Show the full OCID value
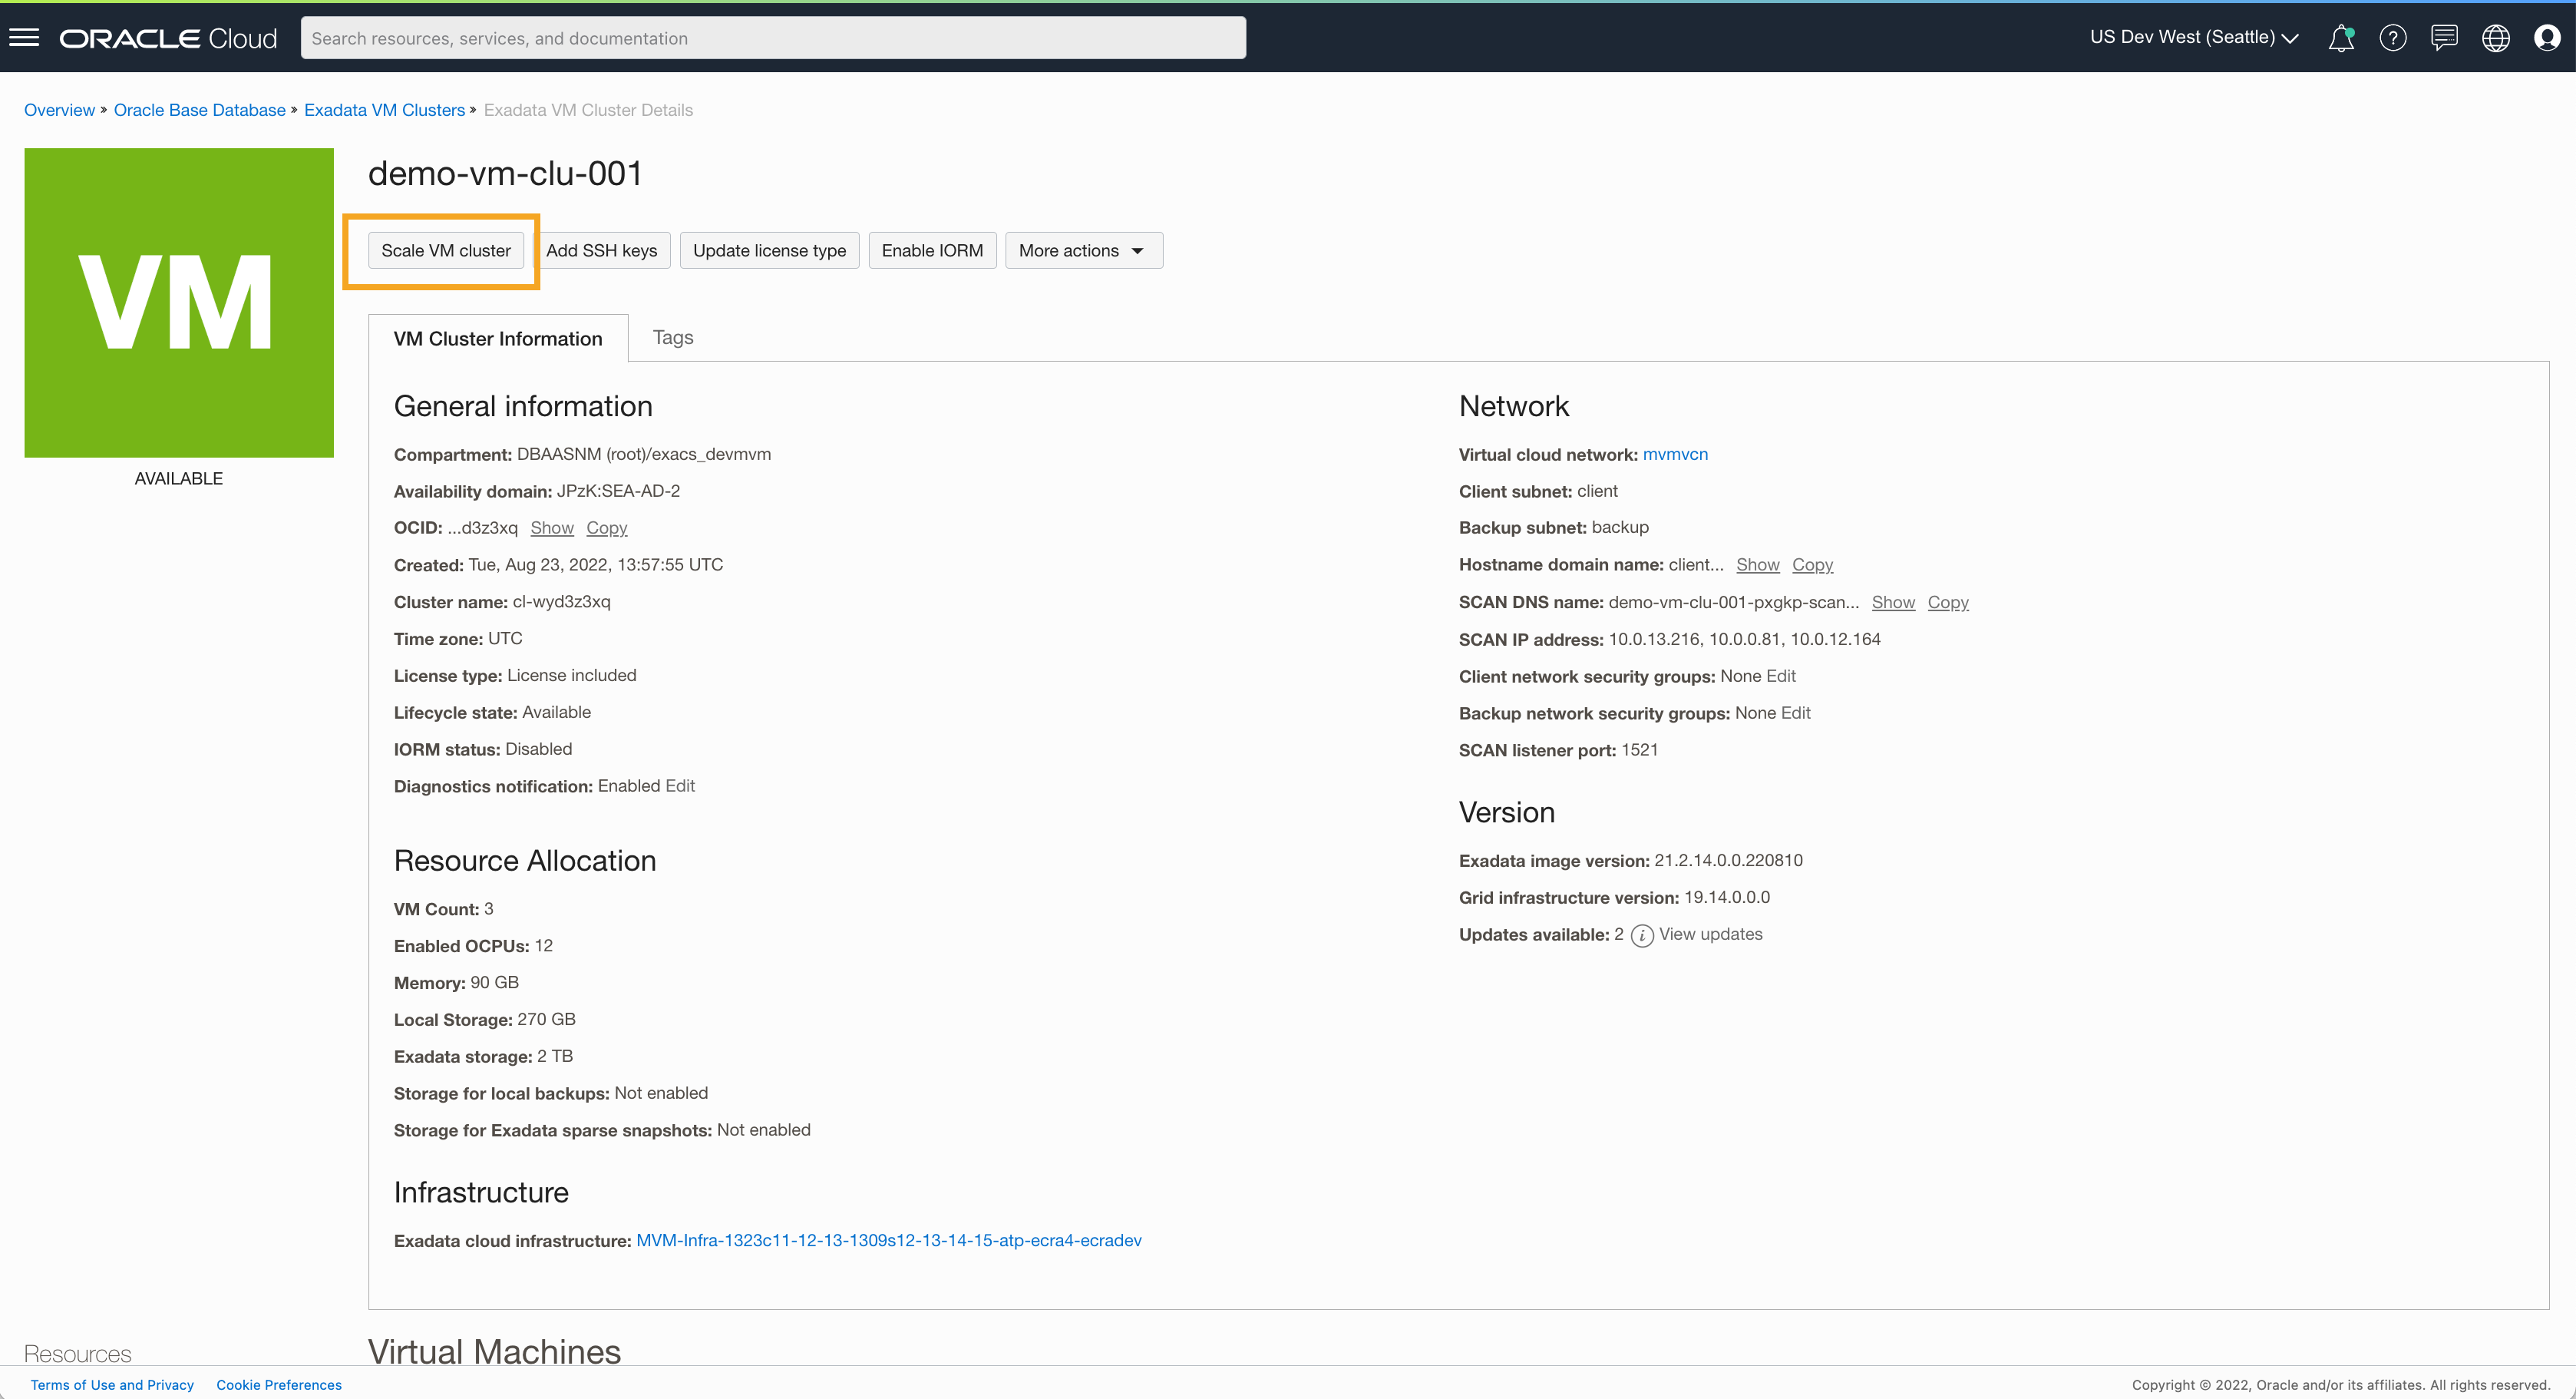This screenshot has height=1399, width=2576. pos(551,527)
